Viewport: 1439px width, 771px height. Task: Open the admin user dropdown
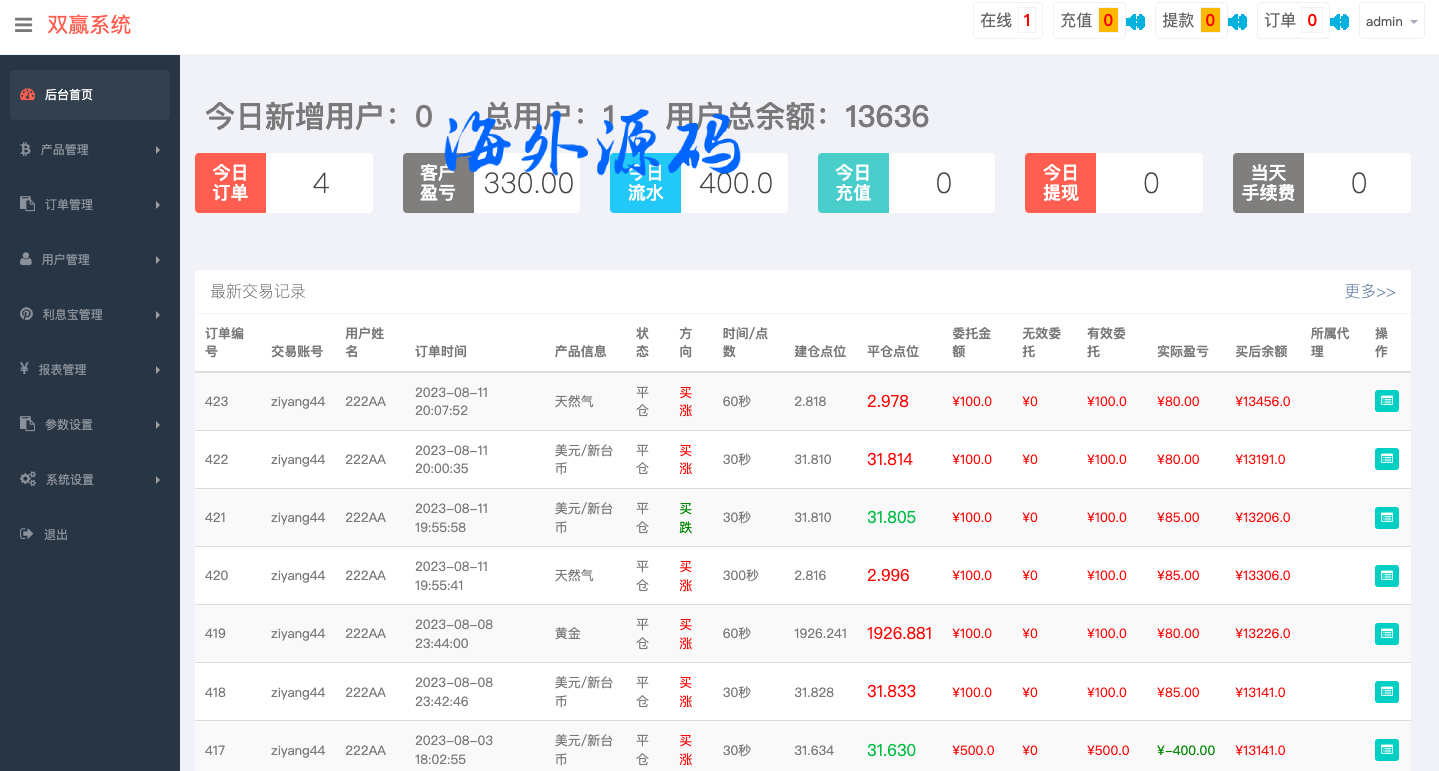[x=1391, y=21]
